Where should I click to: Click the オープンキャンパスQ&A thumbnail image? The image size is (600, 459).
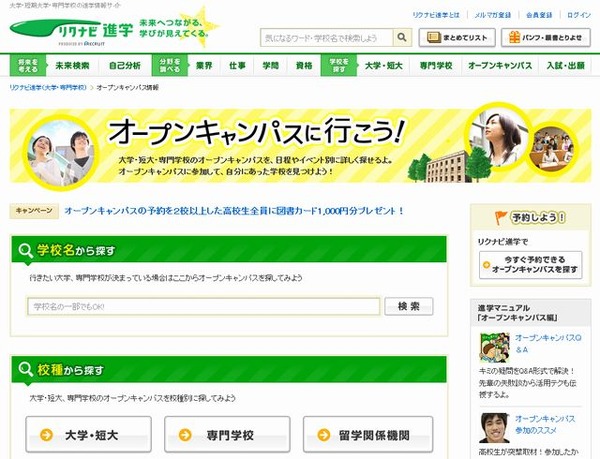(x=494, y=348)
